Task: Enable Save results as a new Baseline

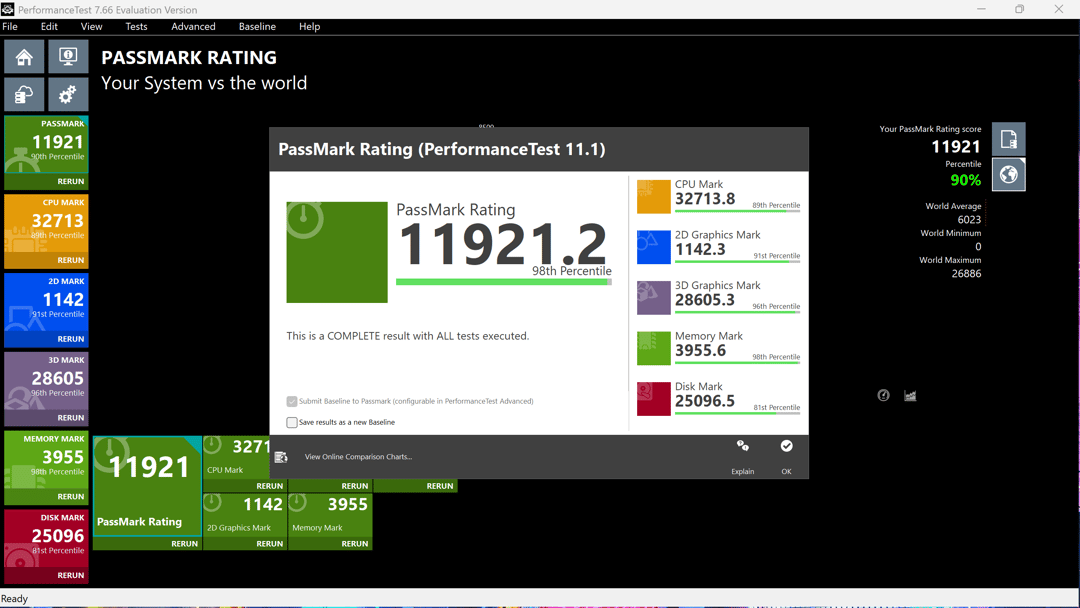Action: tap(292, 422)
